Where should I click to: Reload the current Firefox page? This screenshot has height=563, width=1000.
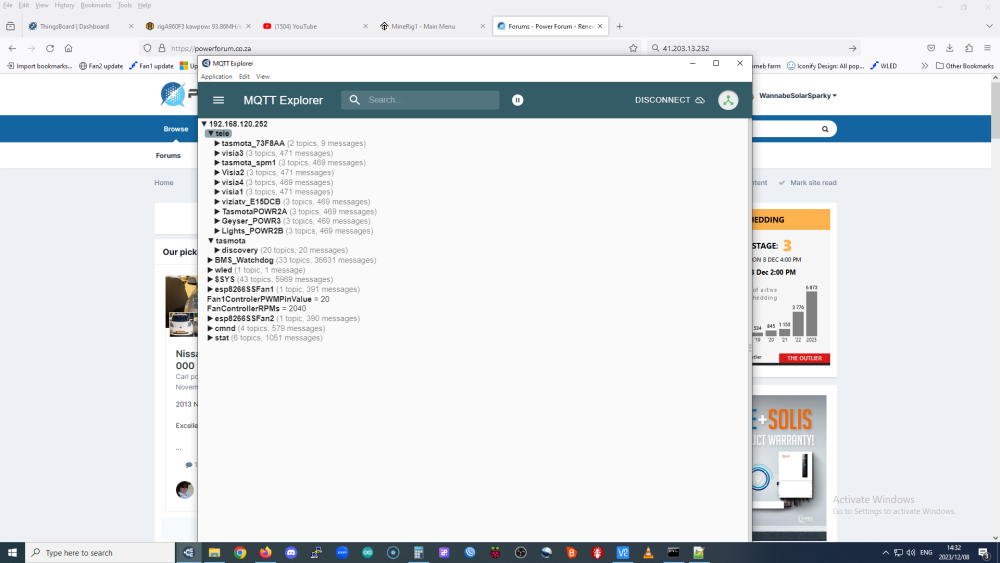click(50, 48)
